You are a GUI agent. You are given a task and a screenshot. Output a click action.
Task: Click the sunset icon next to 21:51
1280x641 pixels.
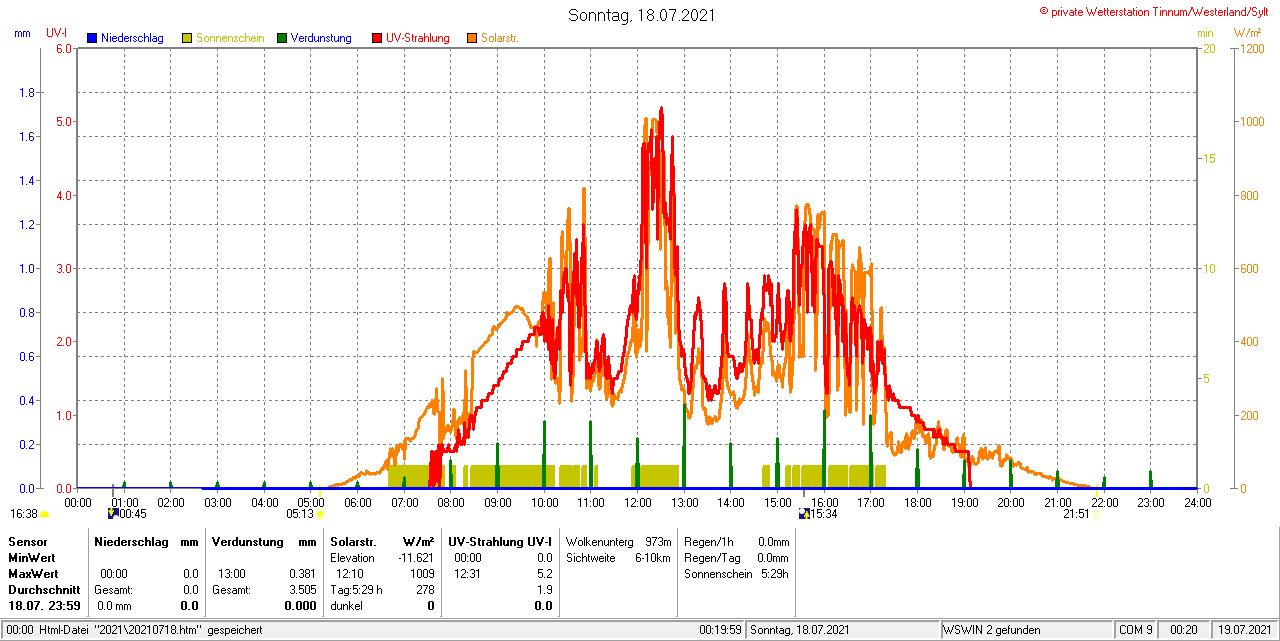tap(1096, 514)
